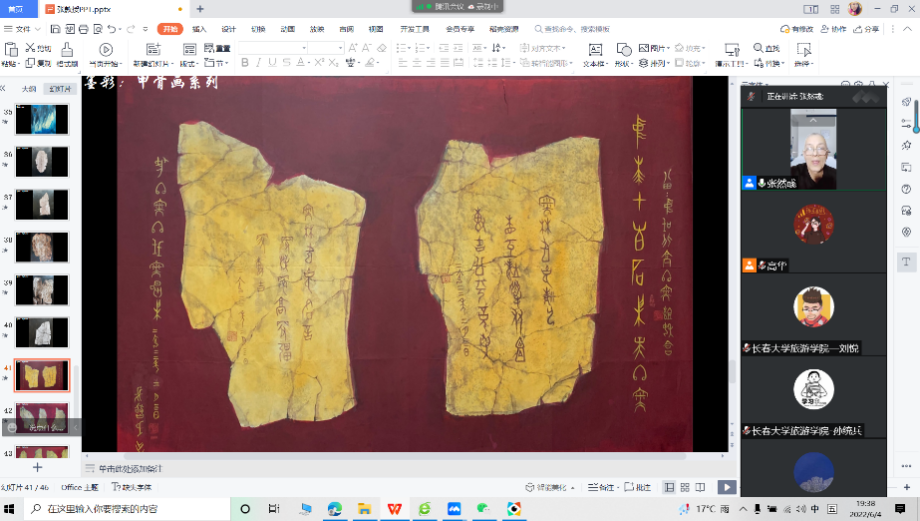Select slide 38 thumbnail
The image size is (920, 521).
point(42,247)
